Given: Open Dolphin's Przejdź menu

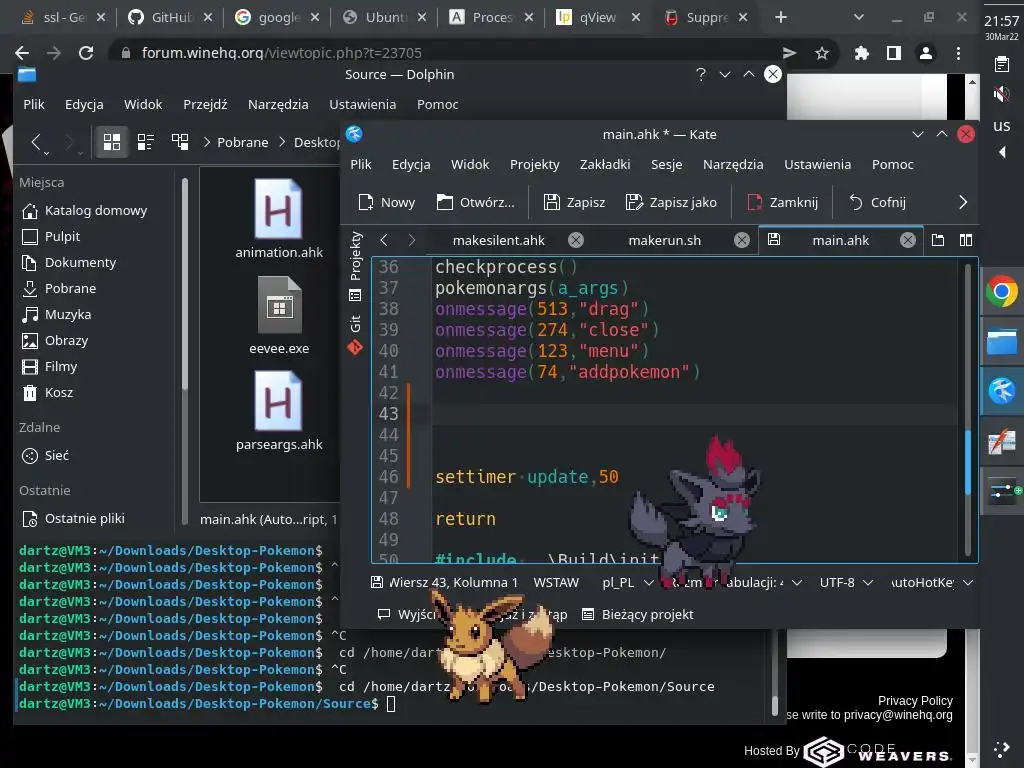Looking at the screenshot, I should click(x=205, y=104).
